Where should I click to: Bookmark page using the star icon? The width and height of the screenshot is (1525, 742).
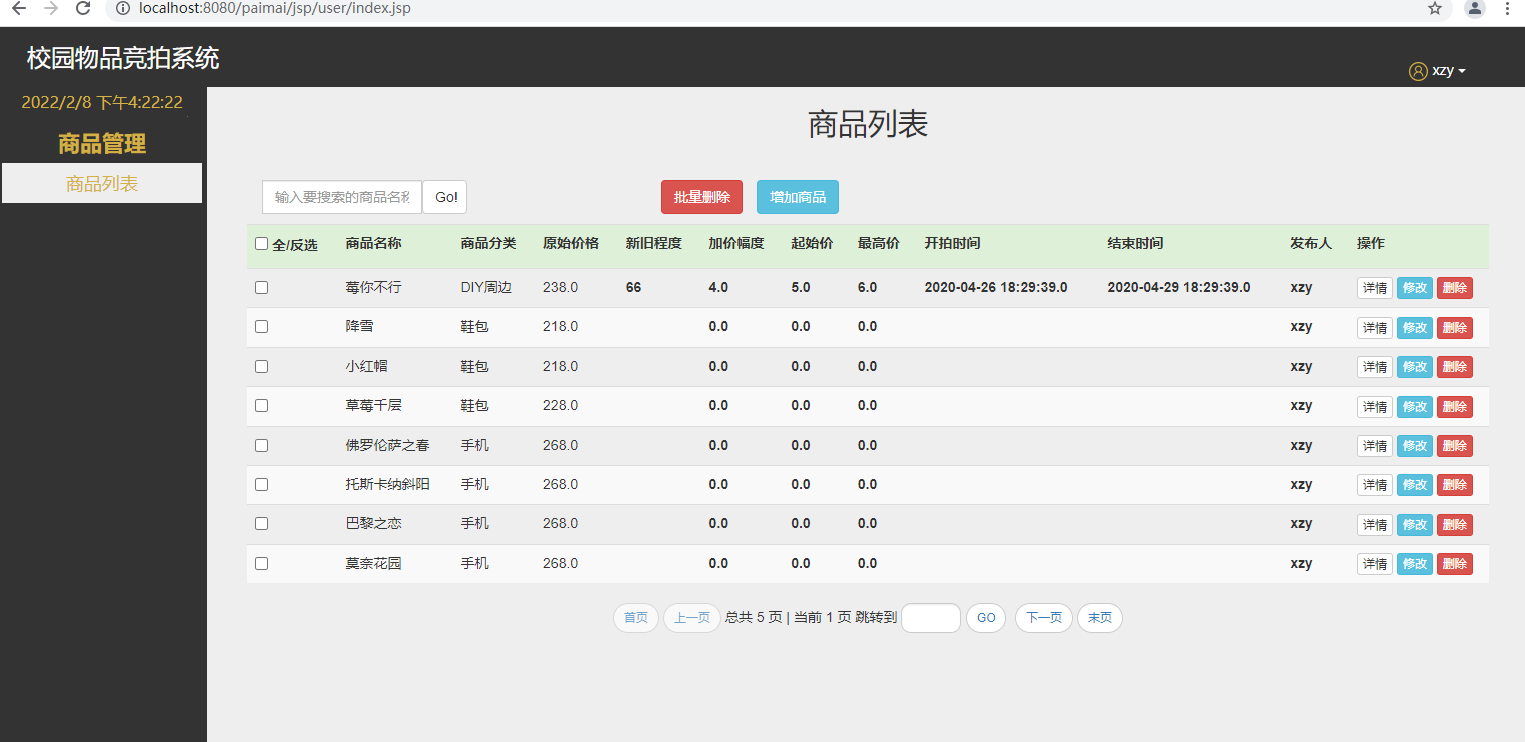(x=1435, y=8)
